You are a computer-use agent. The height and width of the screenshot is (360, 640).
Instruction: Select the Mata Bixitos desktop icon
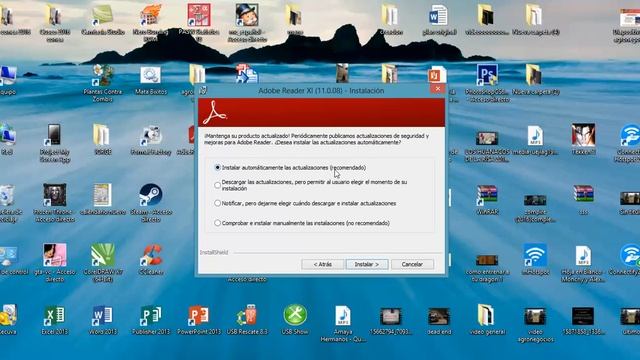click(151, 81)
